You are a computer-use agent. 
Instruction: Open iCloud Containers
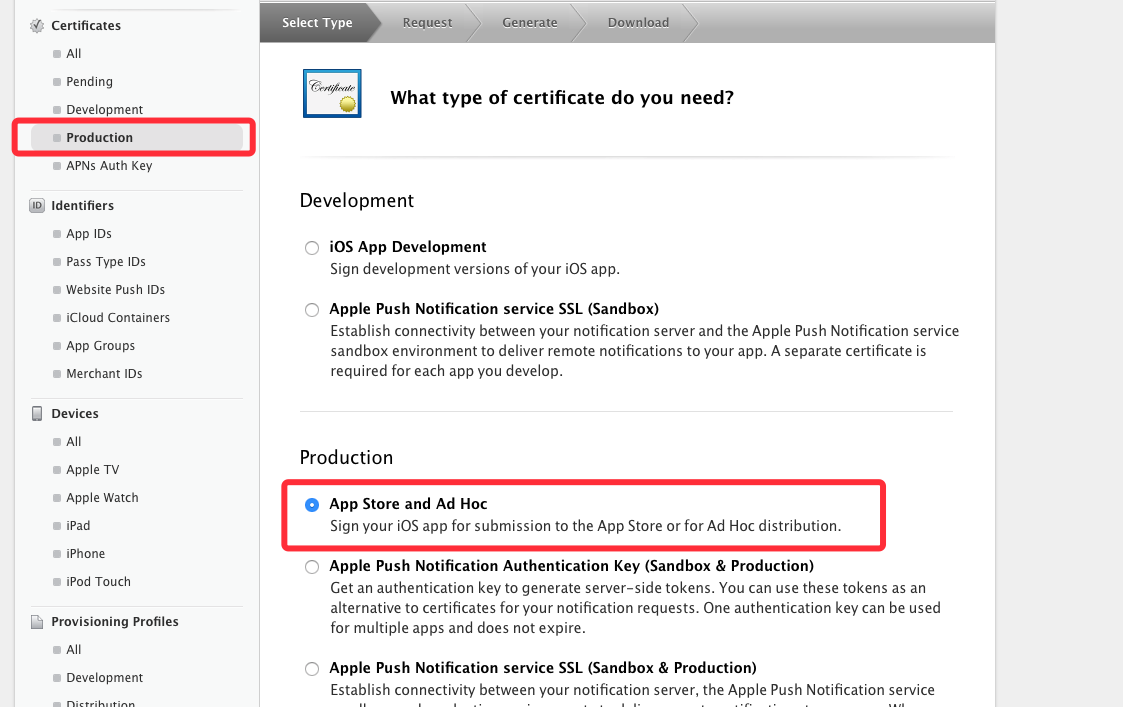click(118, 317)
